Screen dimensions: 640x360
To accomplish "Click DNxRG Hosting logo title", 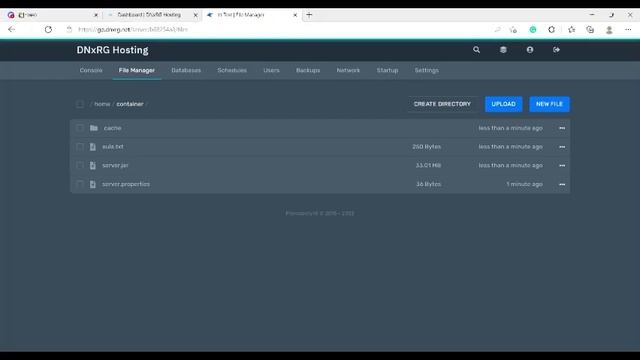I will (112, 50).
